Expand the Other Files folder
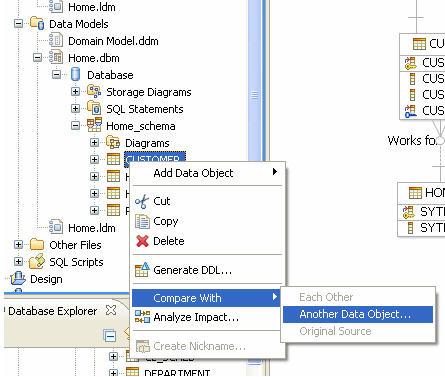This screenshot has height=377, width=445. click(19, 245)
